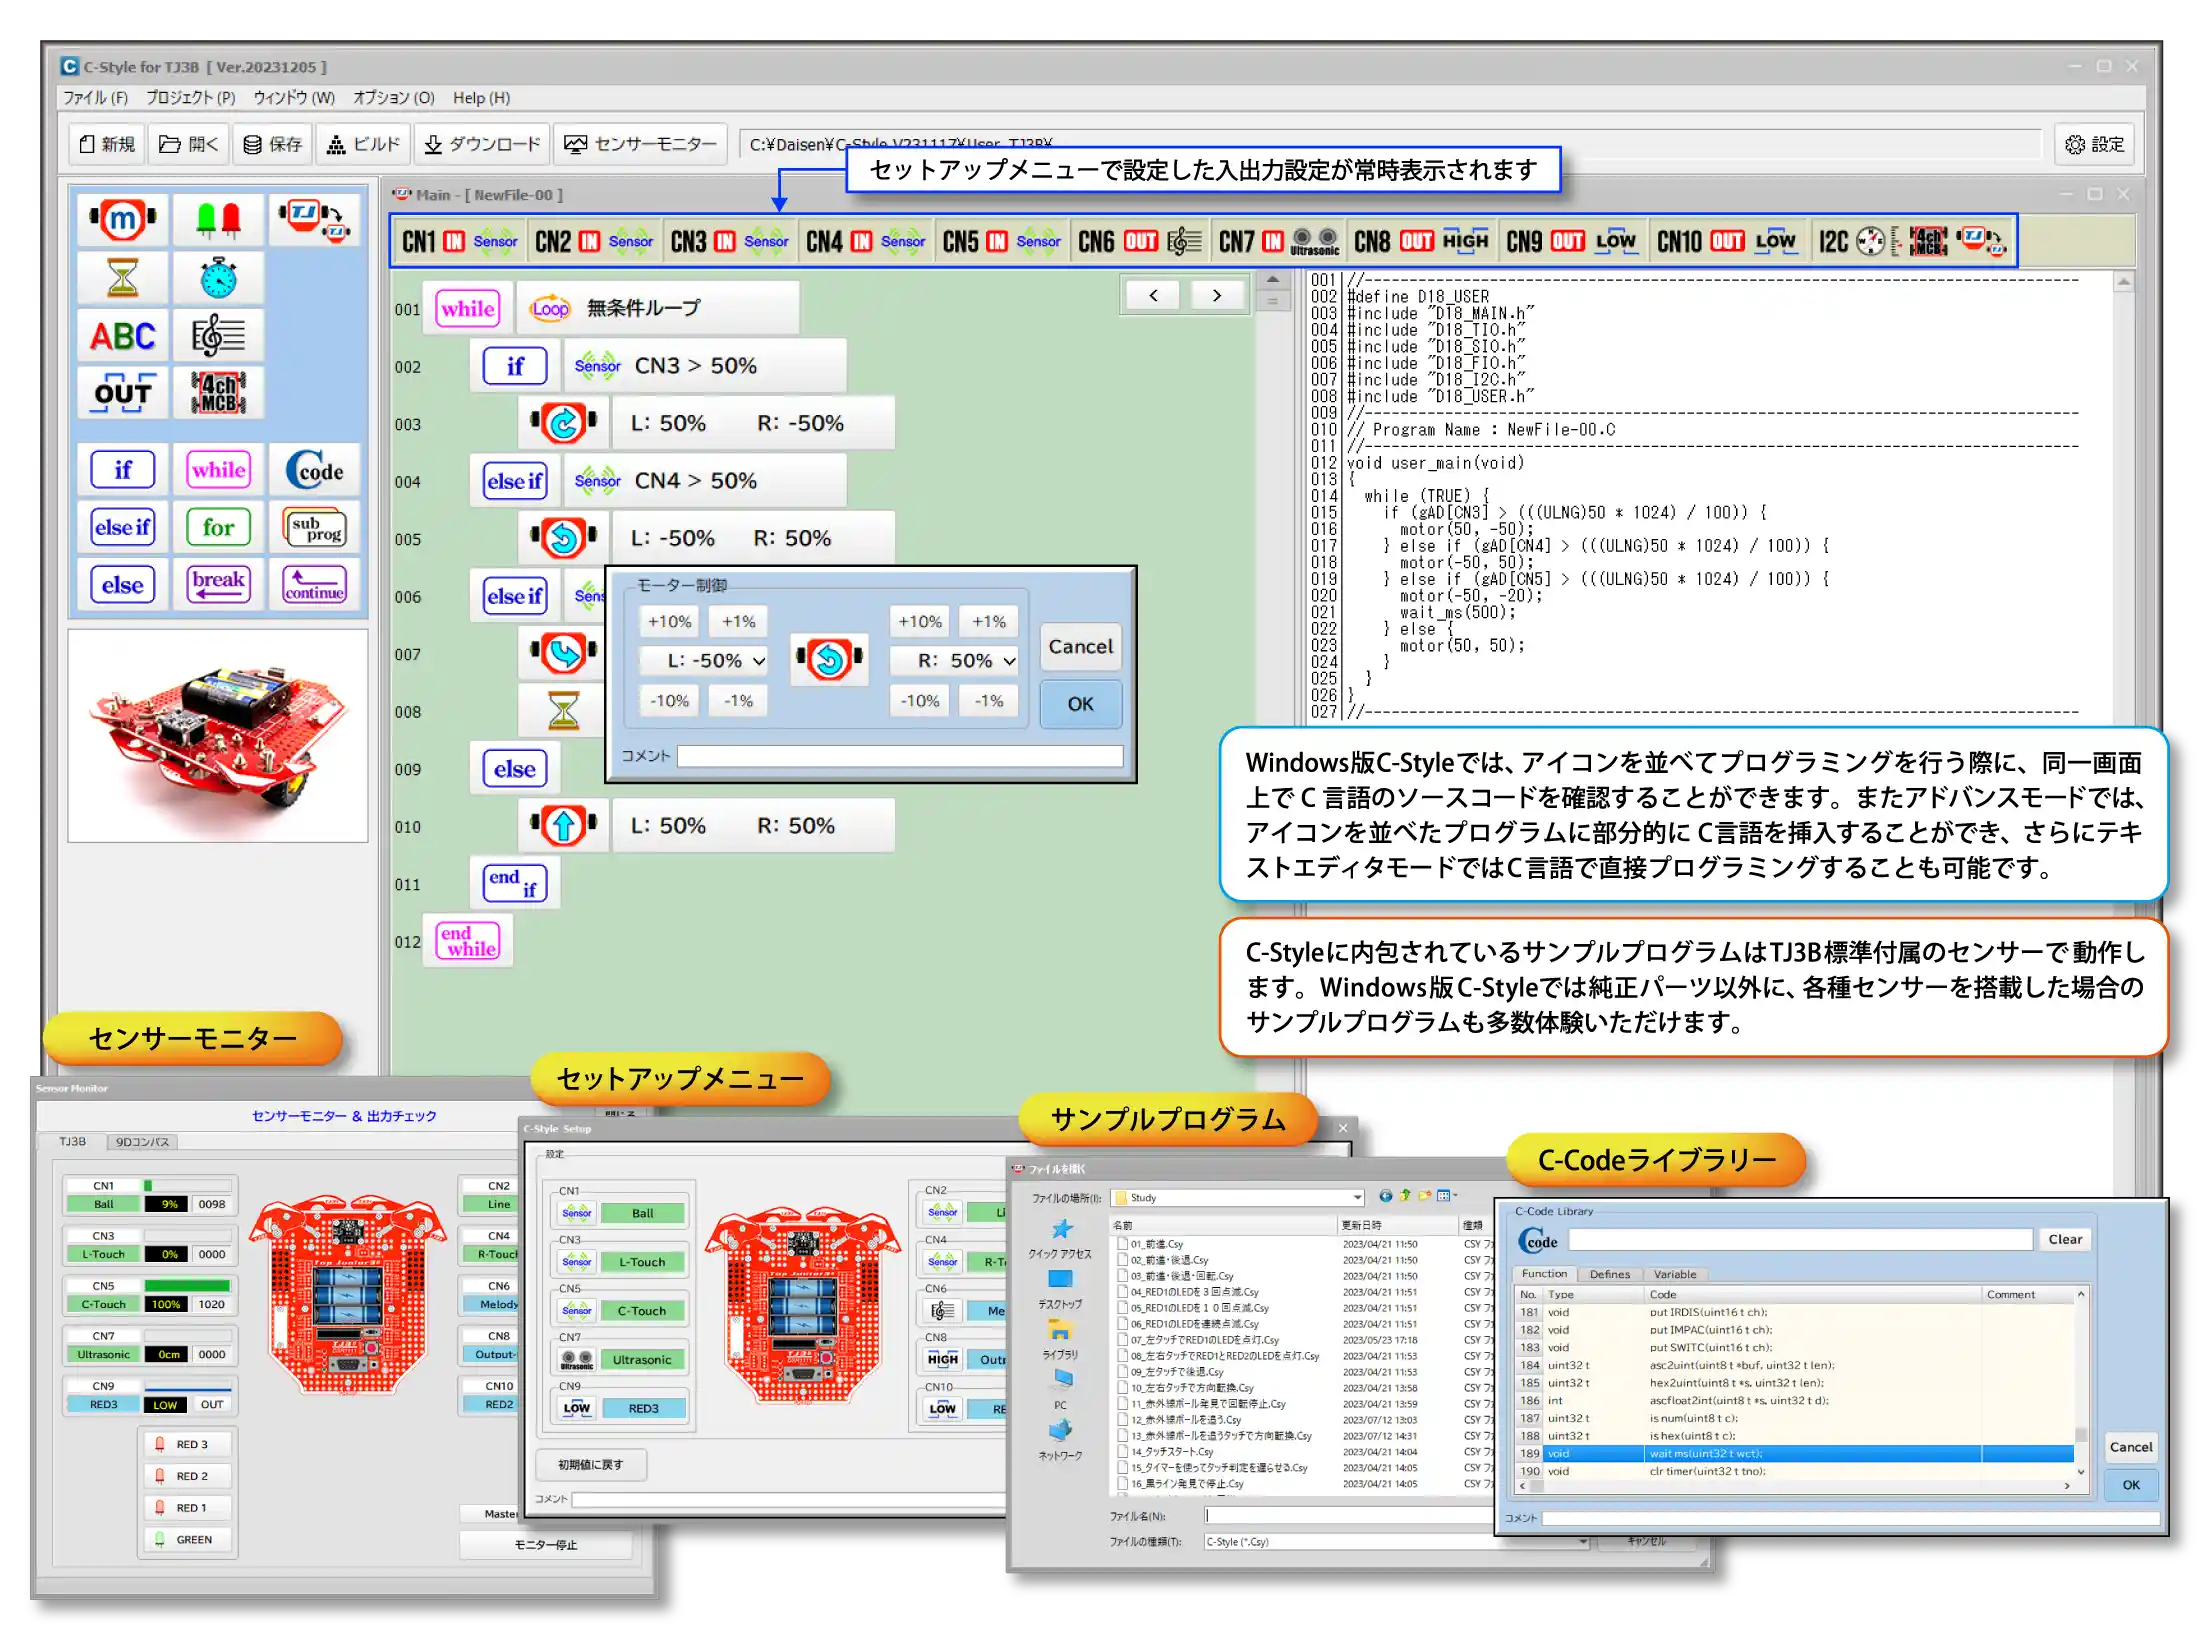Open the プロジェクト(P) menu
The height and width of the screenshot is (1641, 2200).
(x=190, y=98)
